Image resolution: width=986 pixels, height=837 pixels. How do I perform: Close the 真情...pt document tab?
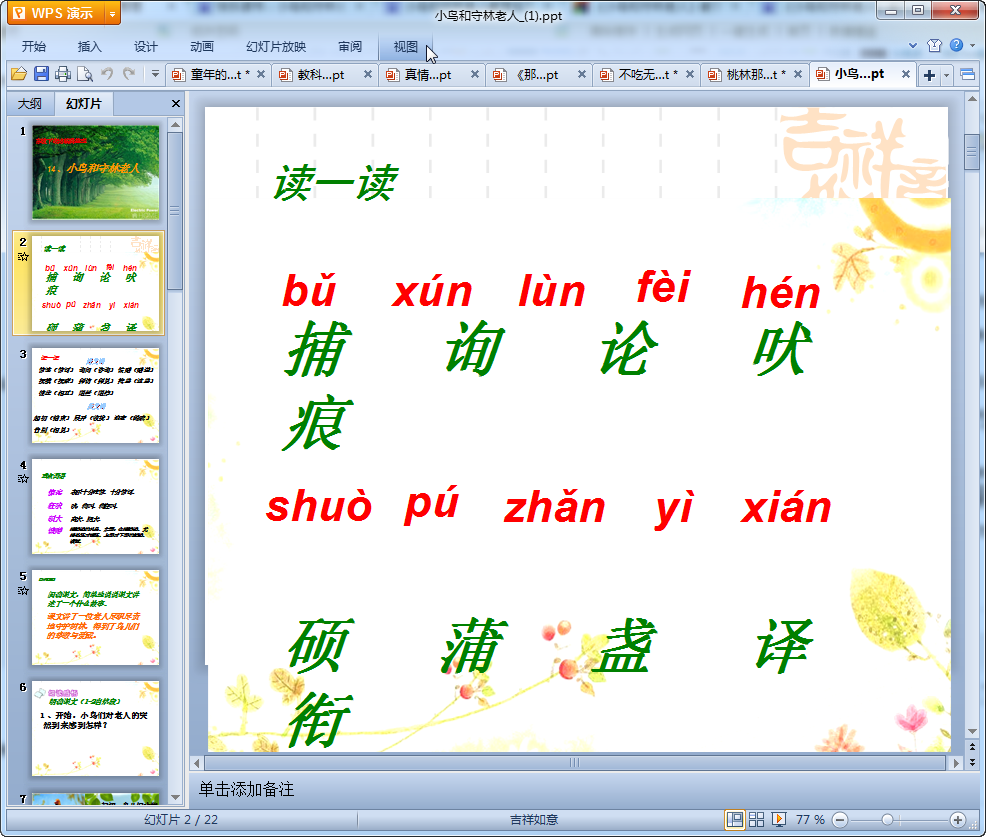(x=475, y=74)
